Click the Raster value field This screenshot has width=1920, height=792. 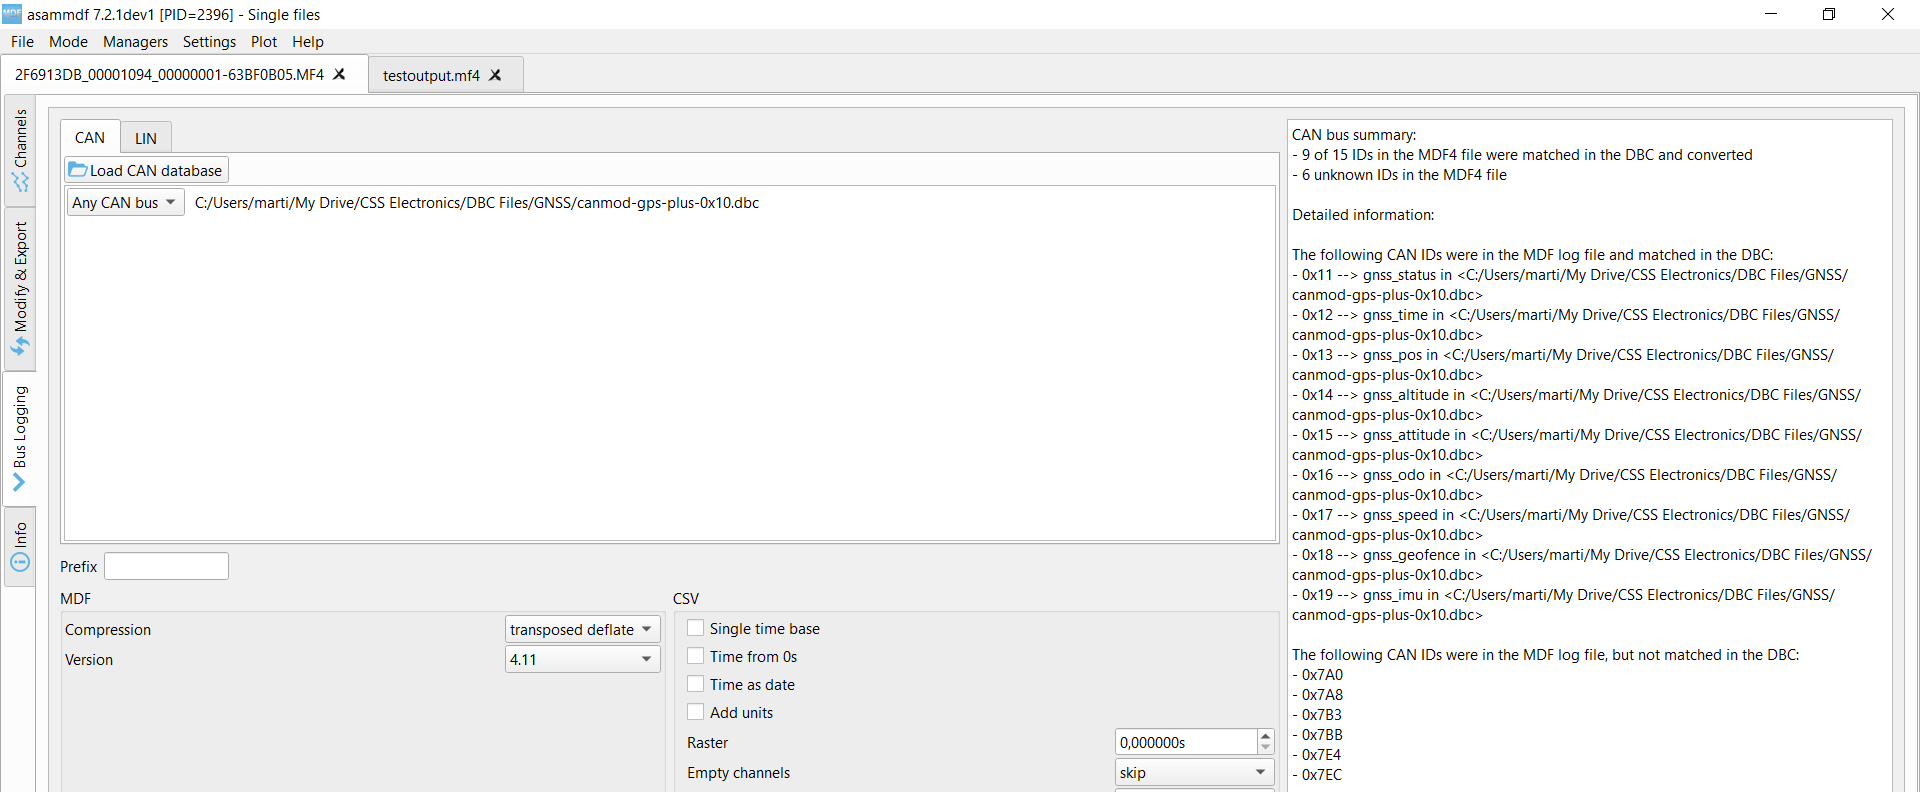coord(1186,742)
